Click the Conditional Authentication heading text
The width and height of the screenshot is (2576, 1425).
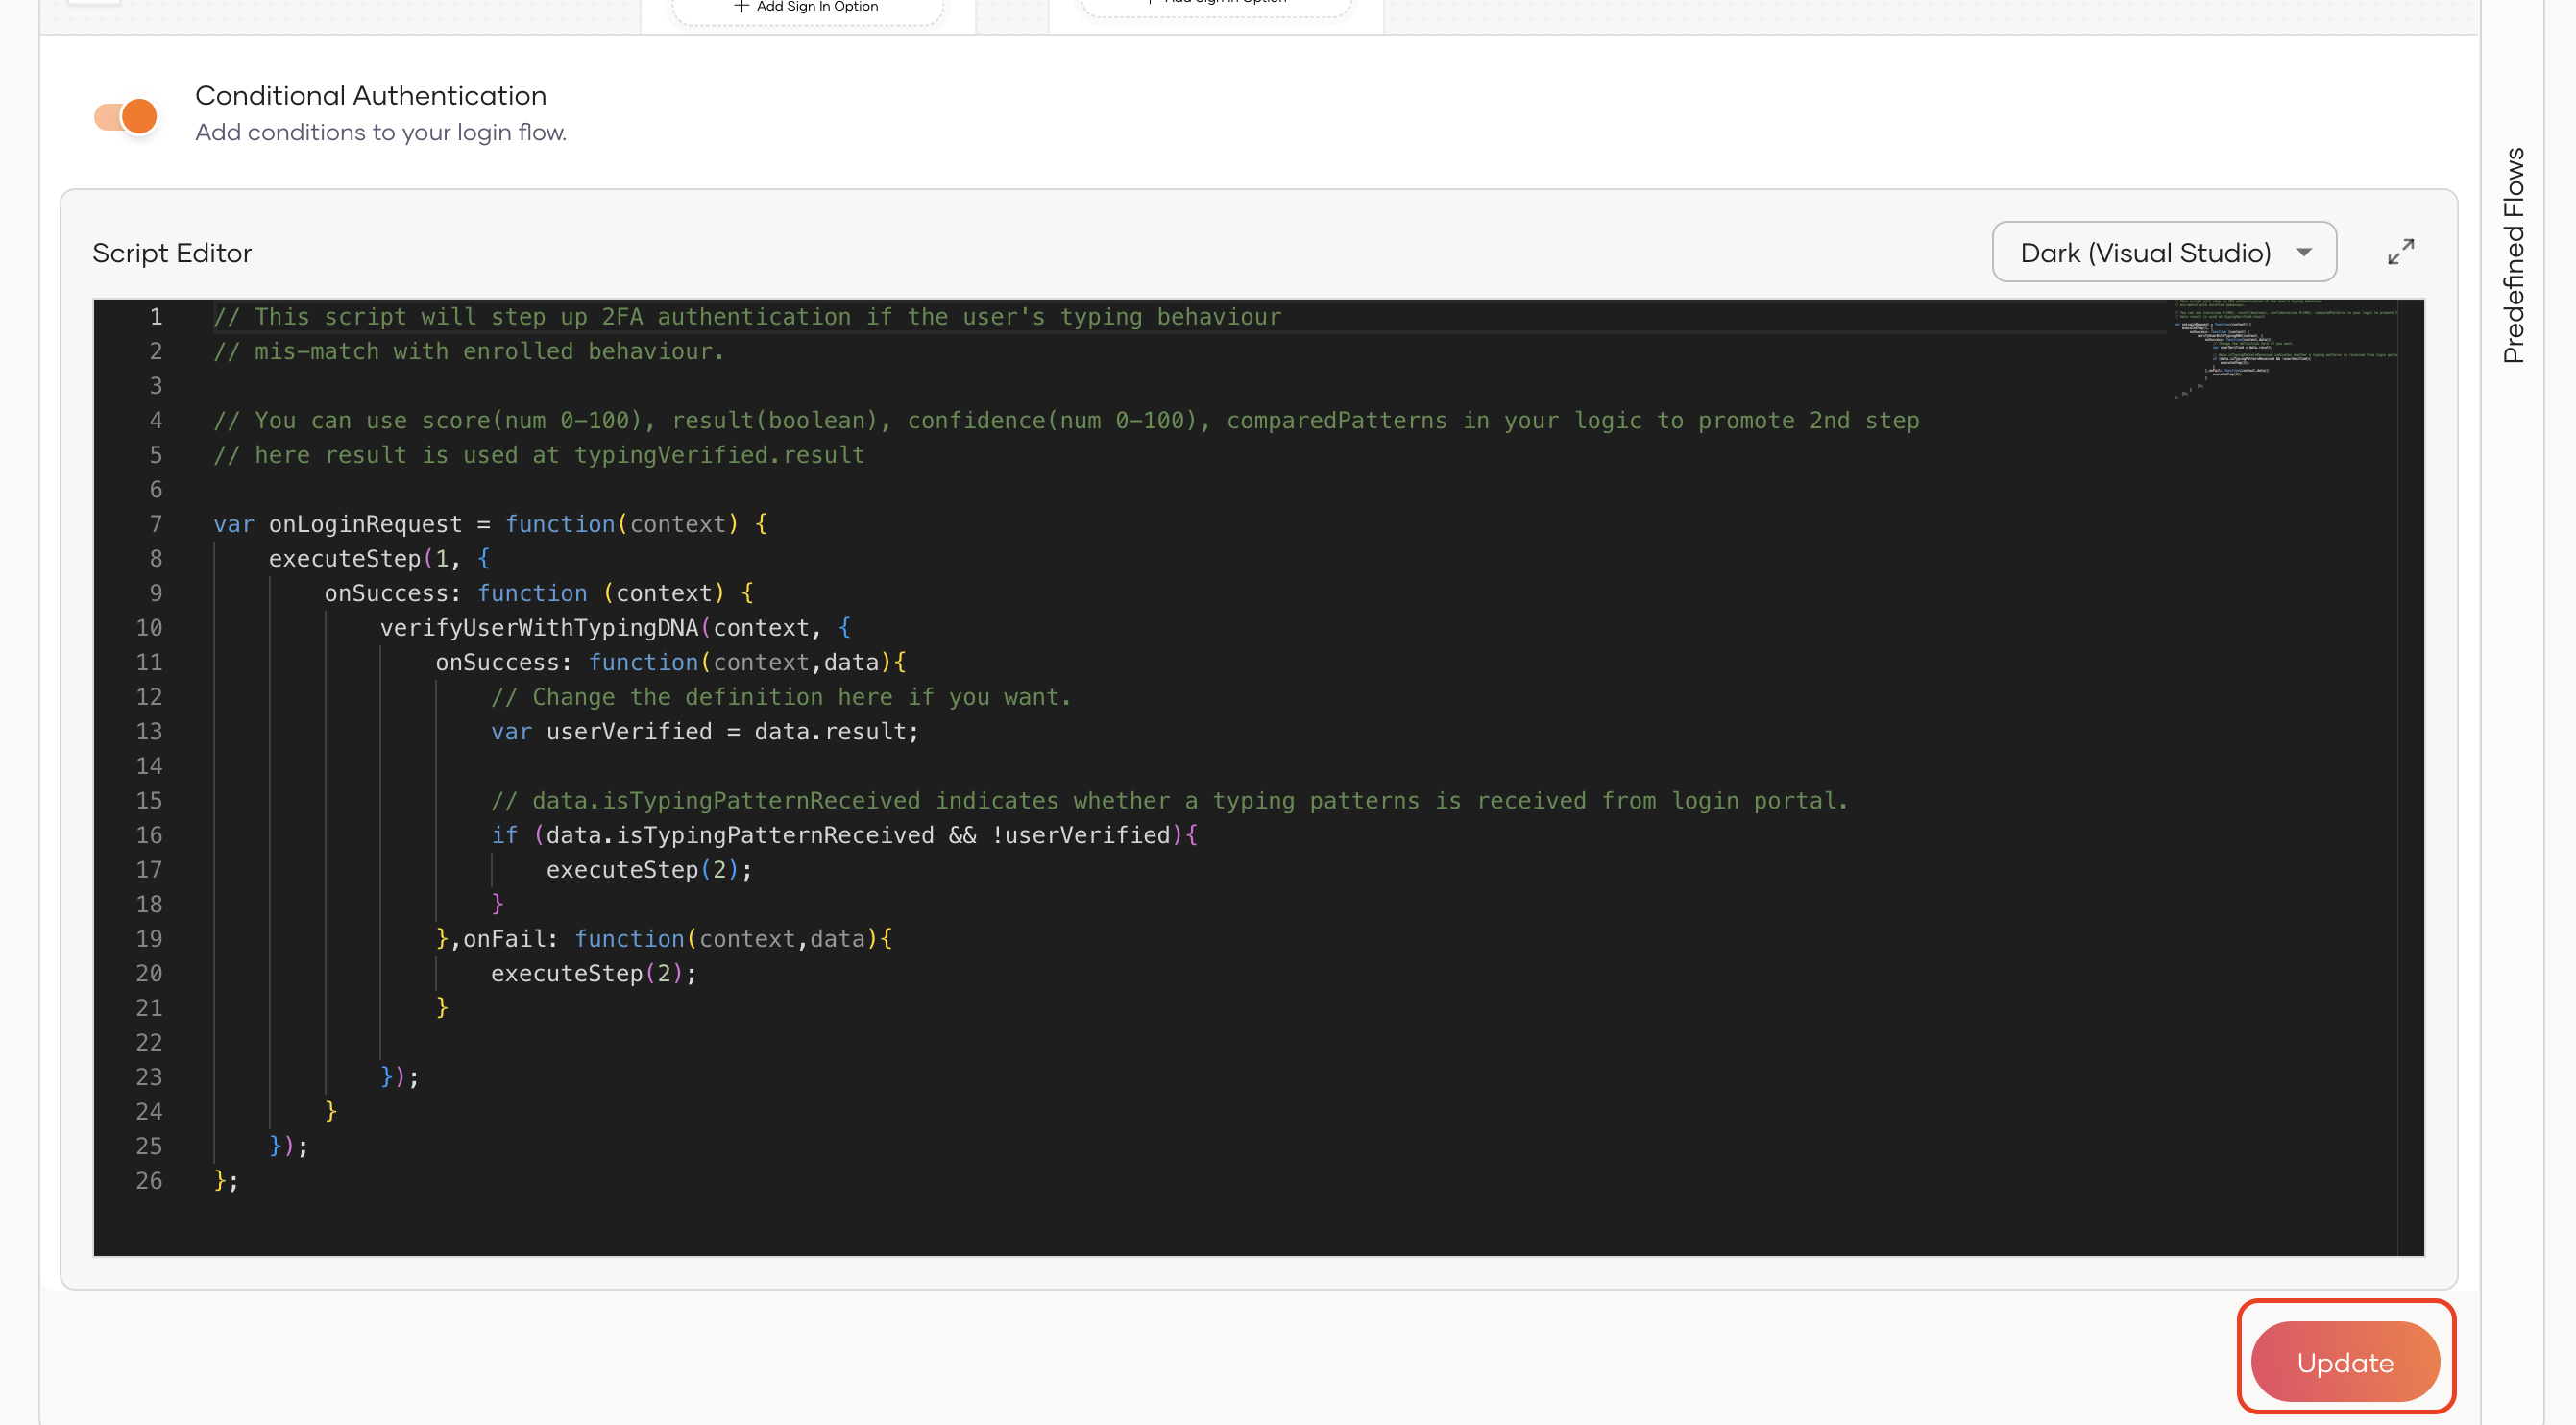370,95
